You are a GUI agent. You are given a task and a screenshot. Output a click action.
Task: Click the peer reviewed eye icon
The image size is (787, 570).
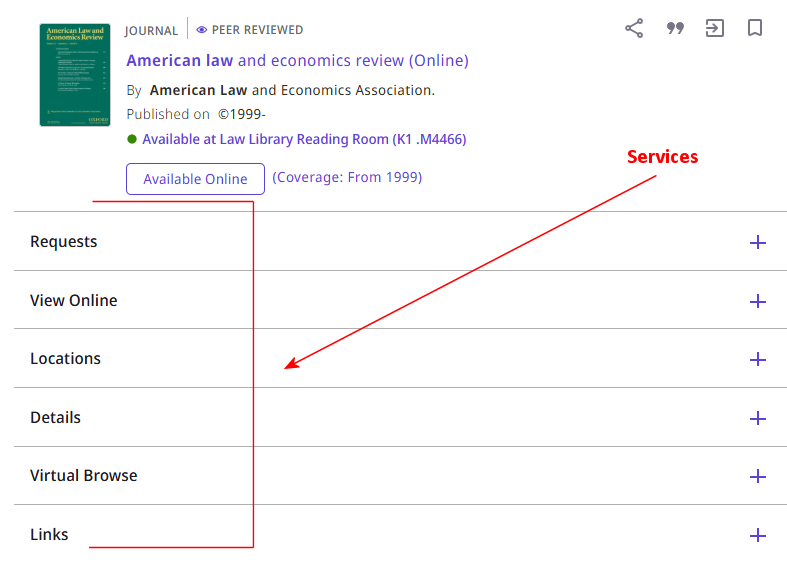(x=201, y=30)
